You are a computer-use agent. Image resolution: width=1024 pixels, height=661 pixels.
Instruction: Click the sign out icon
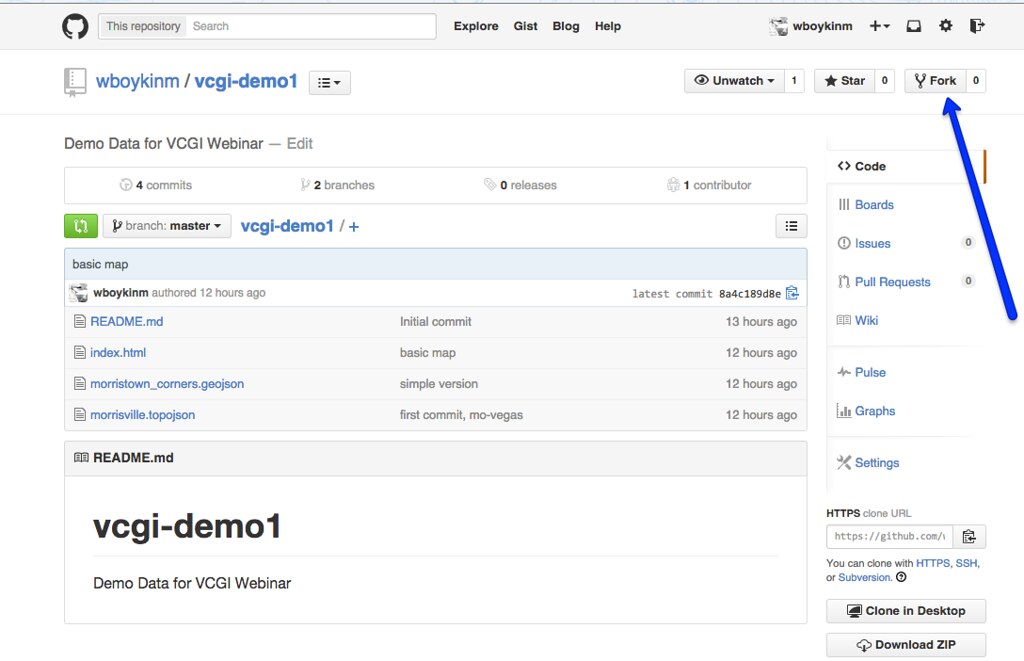[x=977, y=26]
